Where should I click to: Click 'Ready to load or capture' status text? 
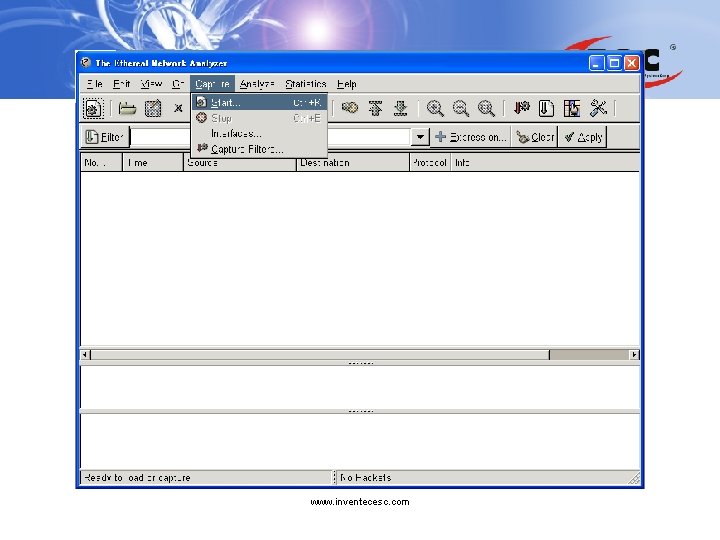(x=137, y=478)
